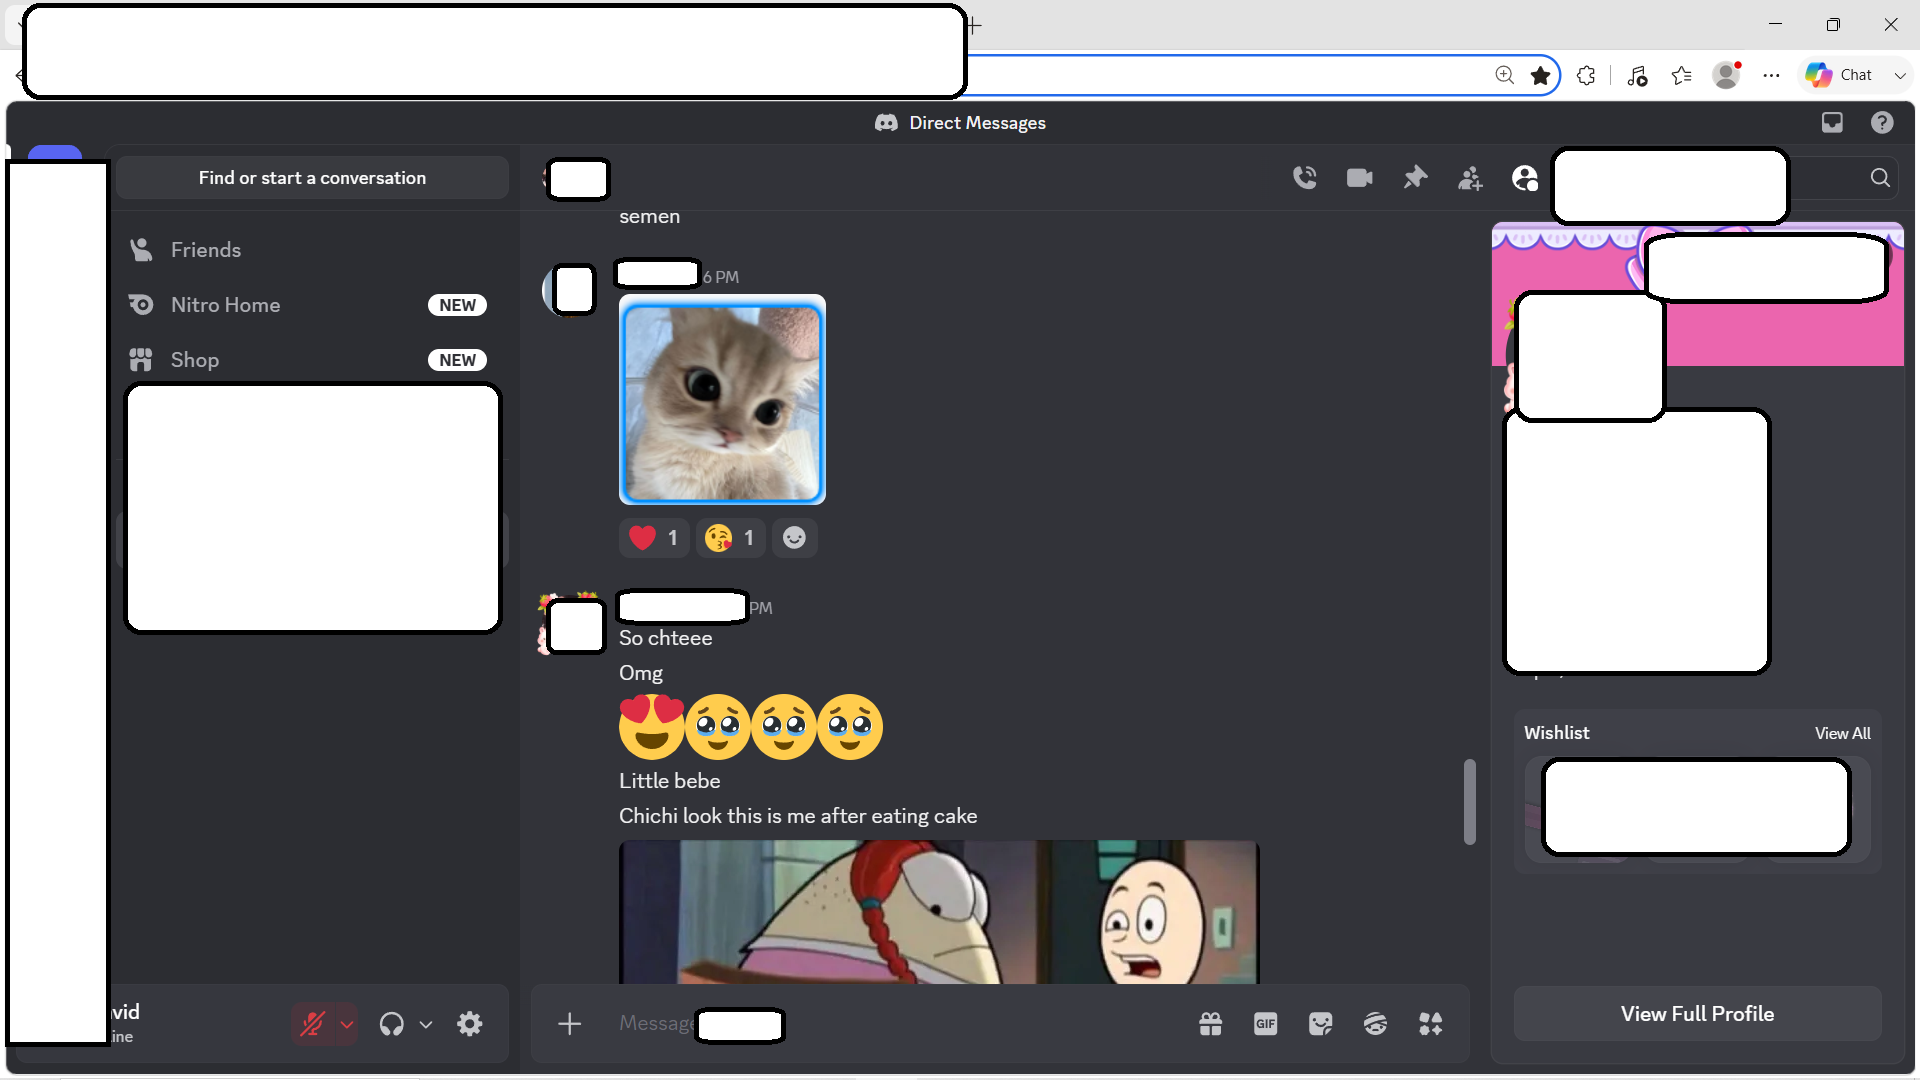Toggle deafen with the headphones icon

click(391, 1024)
